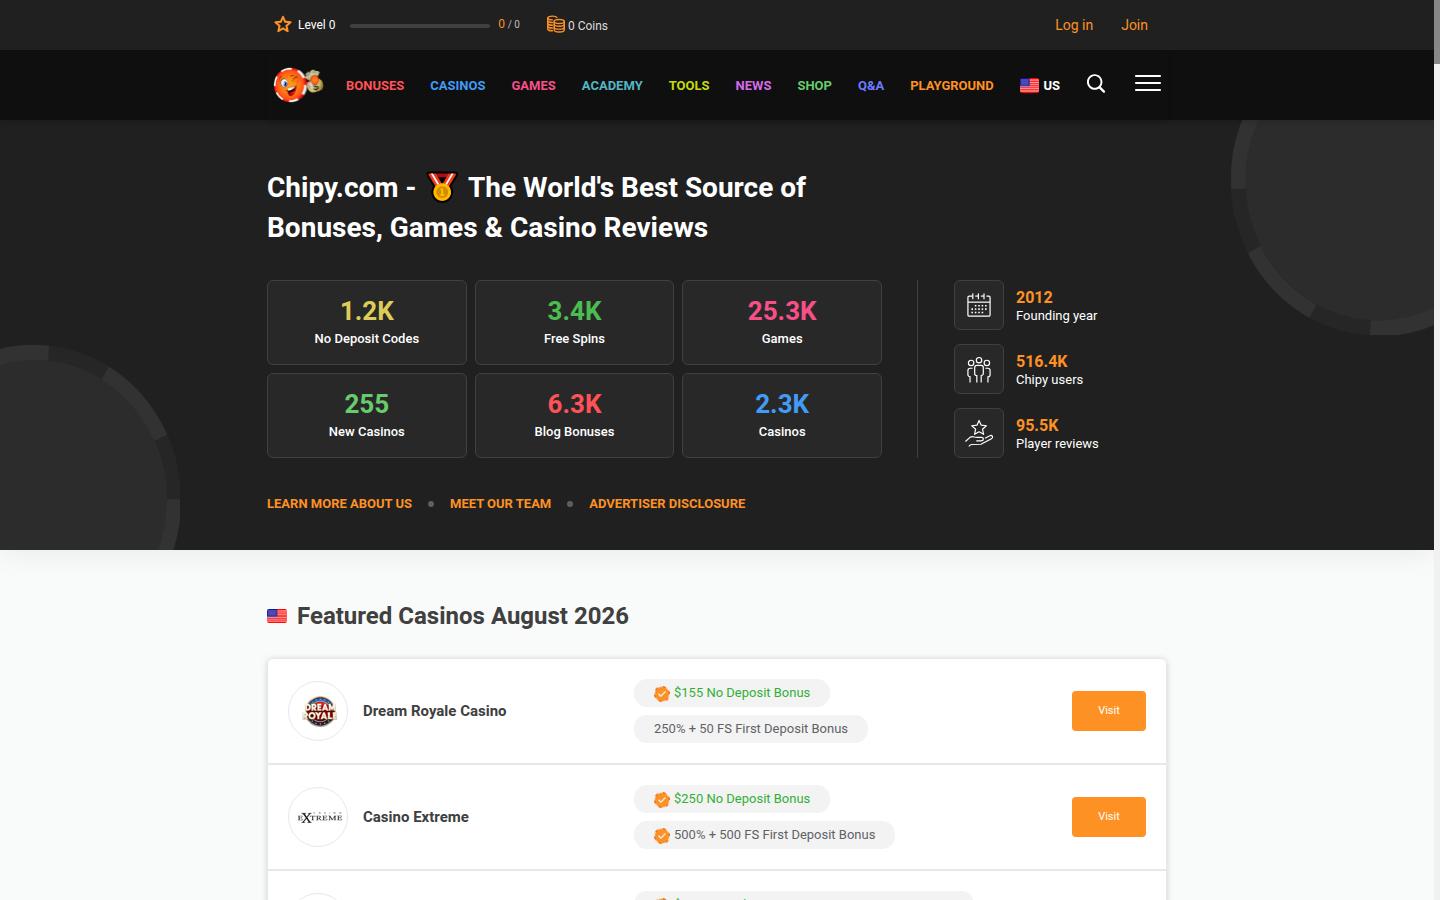Click the Log in link
Screen dimensions: 1440x900
(1074, 25)
